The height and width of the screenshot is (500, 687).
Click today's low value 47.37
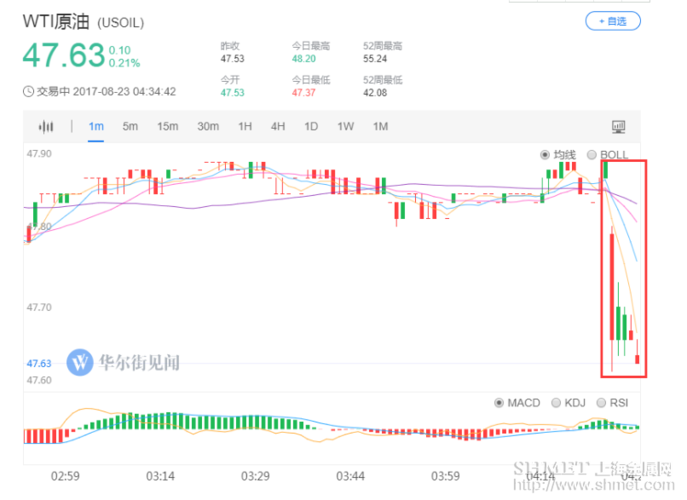coord(304,93)
